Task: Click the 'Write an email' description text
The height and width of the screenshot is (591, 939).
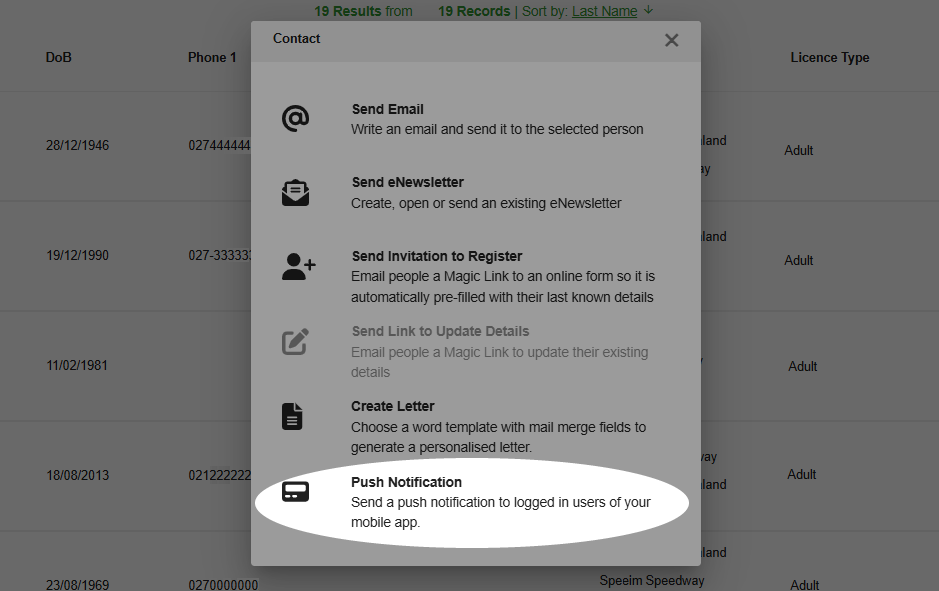Action: pos(497,129)
